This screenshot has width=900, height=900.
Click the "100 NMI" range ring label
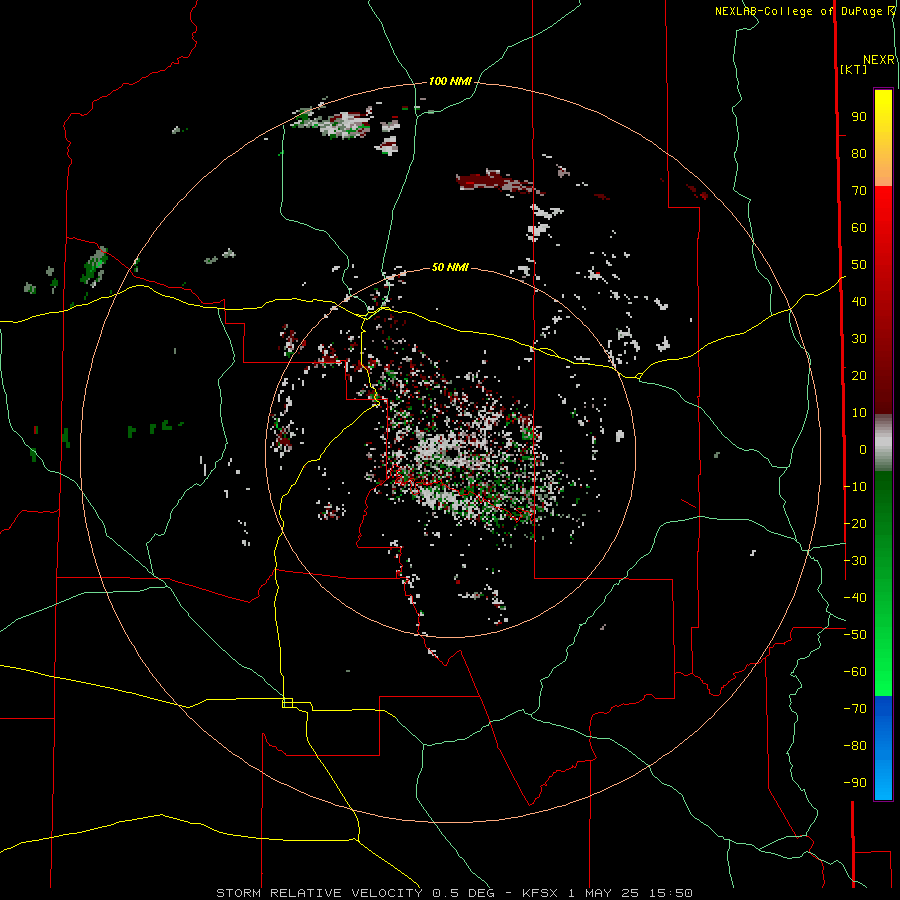click(x=450, y=82)
